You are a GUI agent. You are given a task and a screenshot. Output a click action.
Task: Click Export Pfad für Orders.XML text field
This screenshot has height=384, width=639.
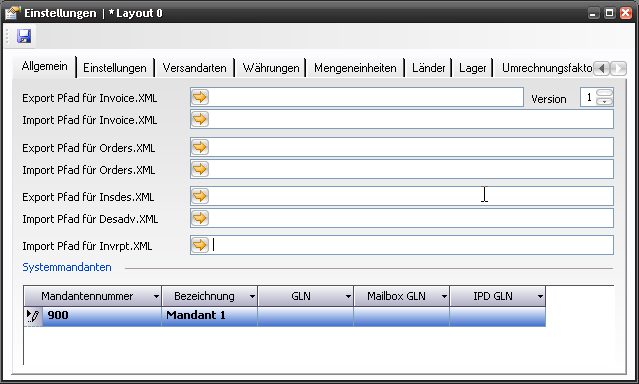coord(402,147)
